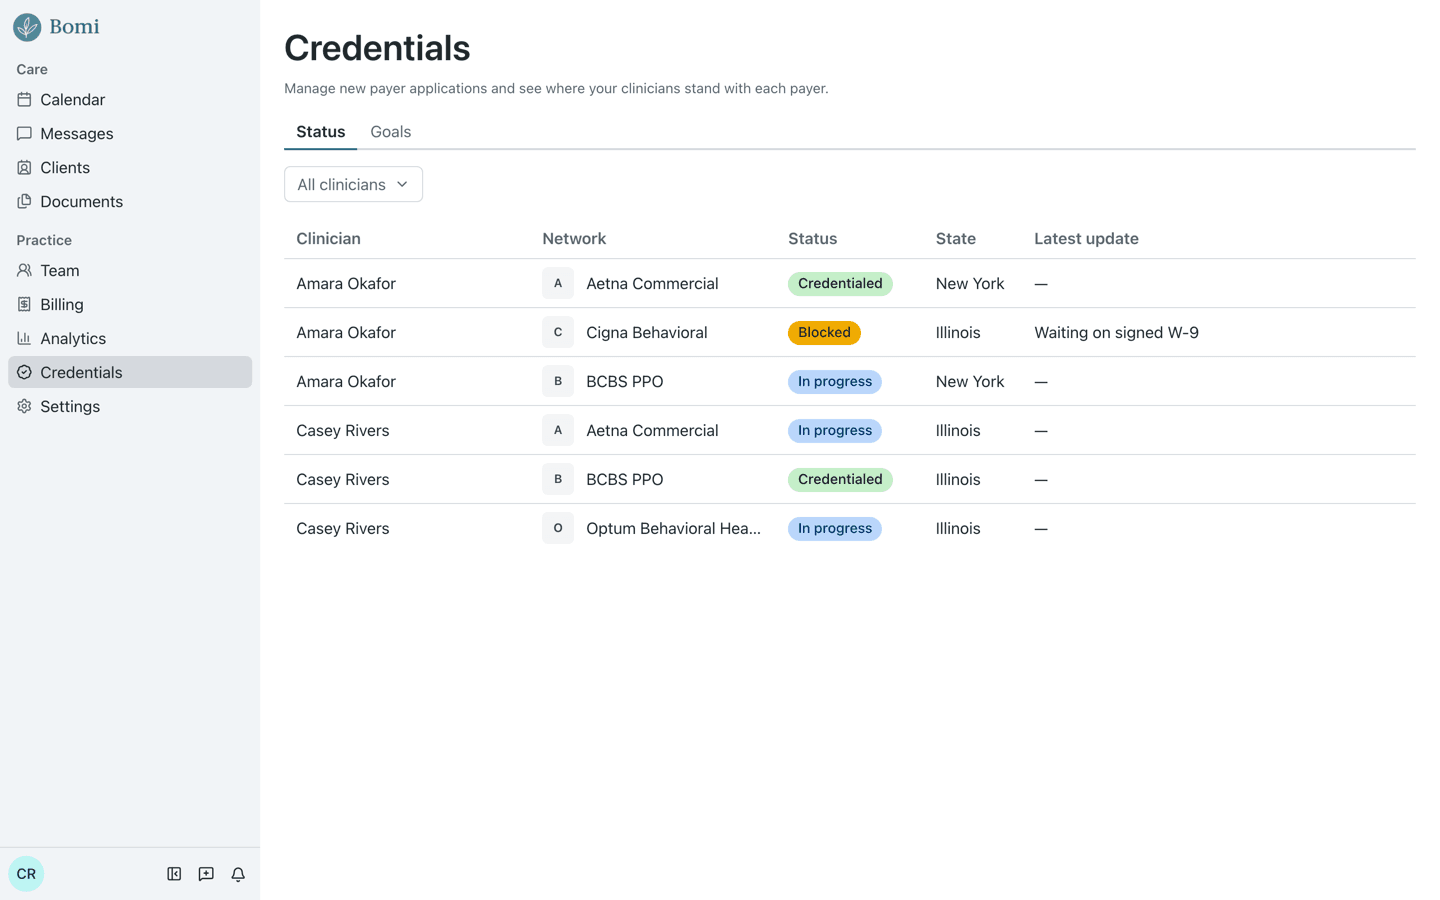
Task: Click the O badge beside Optum Behavioral Health
Action: point(558,529)
